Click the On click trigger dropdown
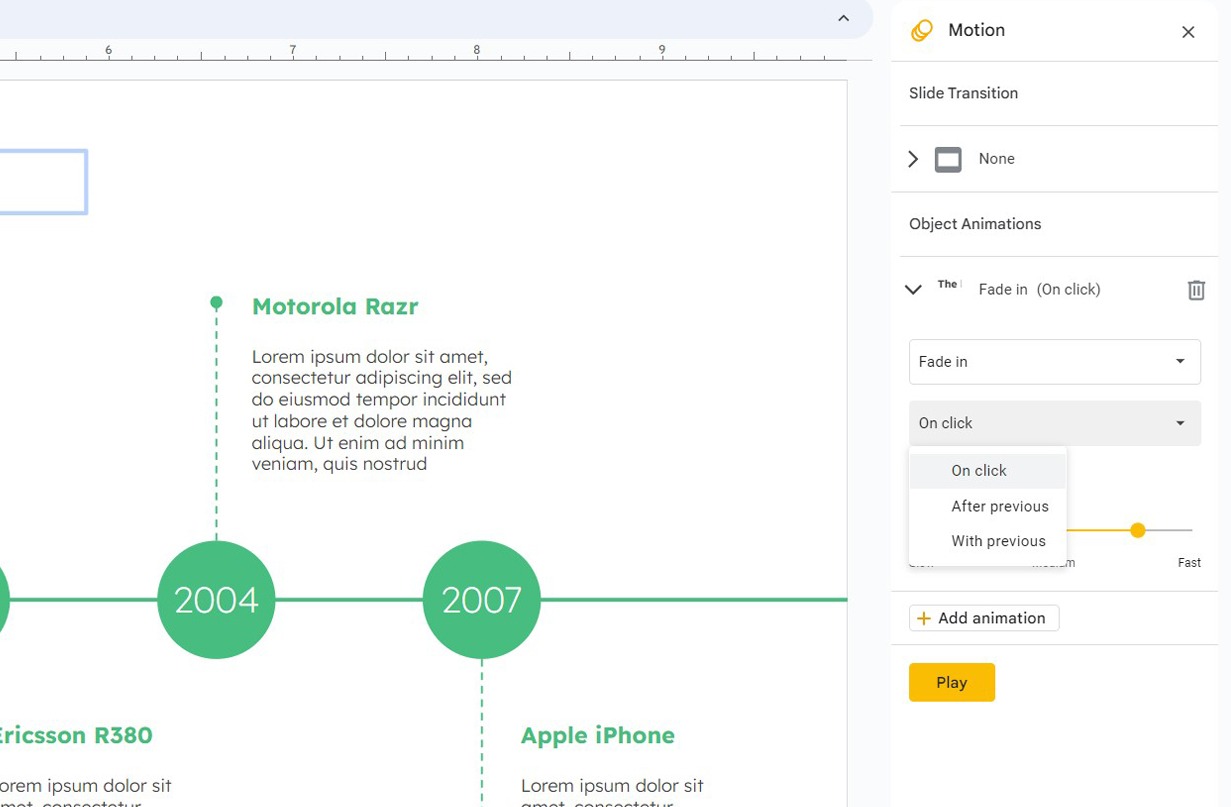This screenshot has height=807, width=1231. 1054,423
